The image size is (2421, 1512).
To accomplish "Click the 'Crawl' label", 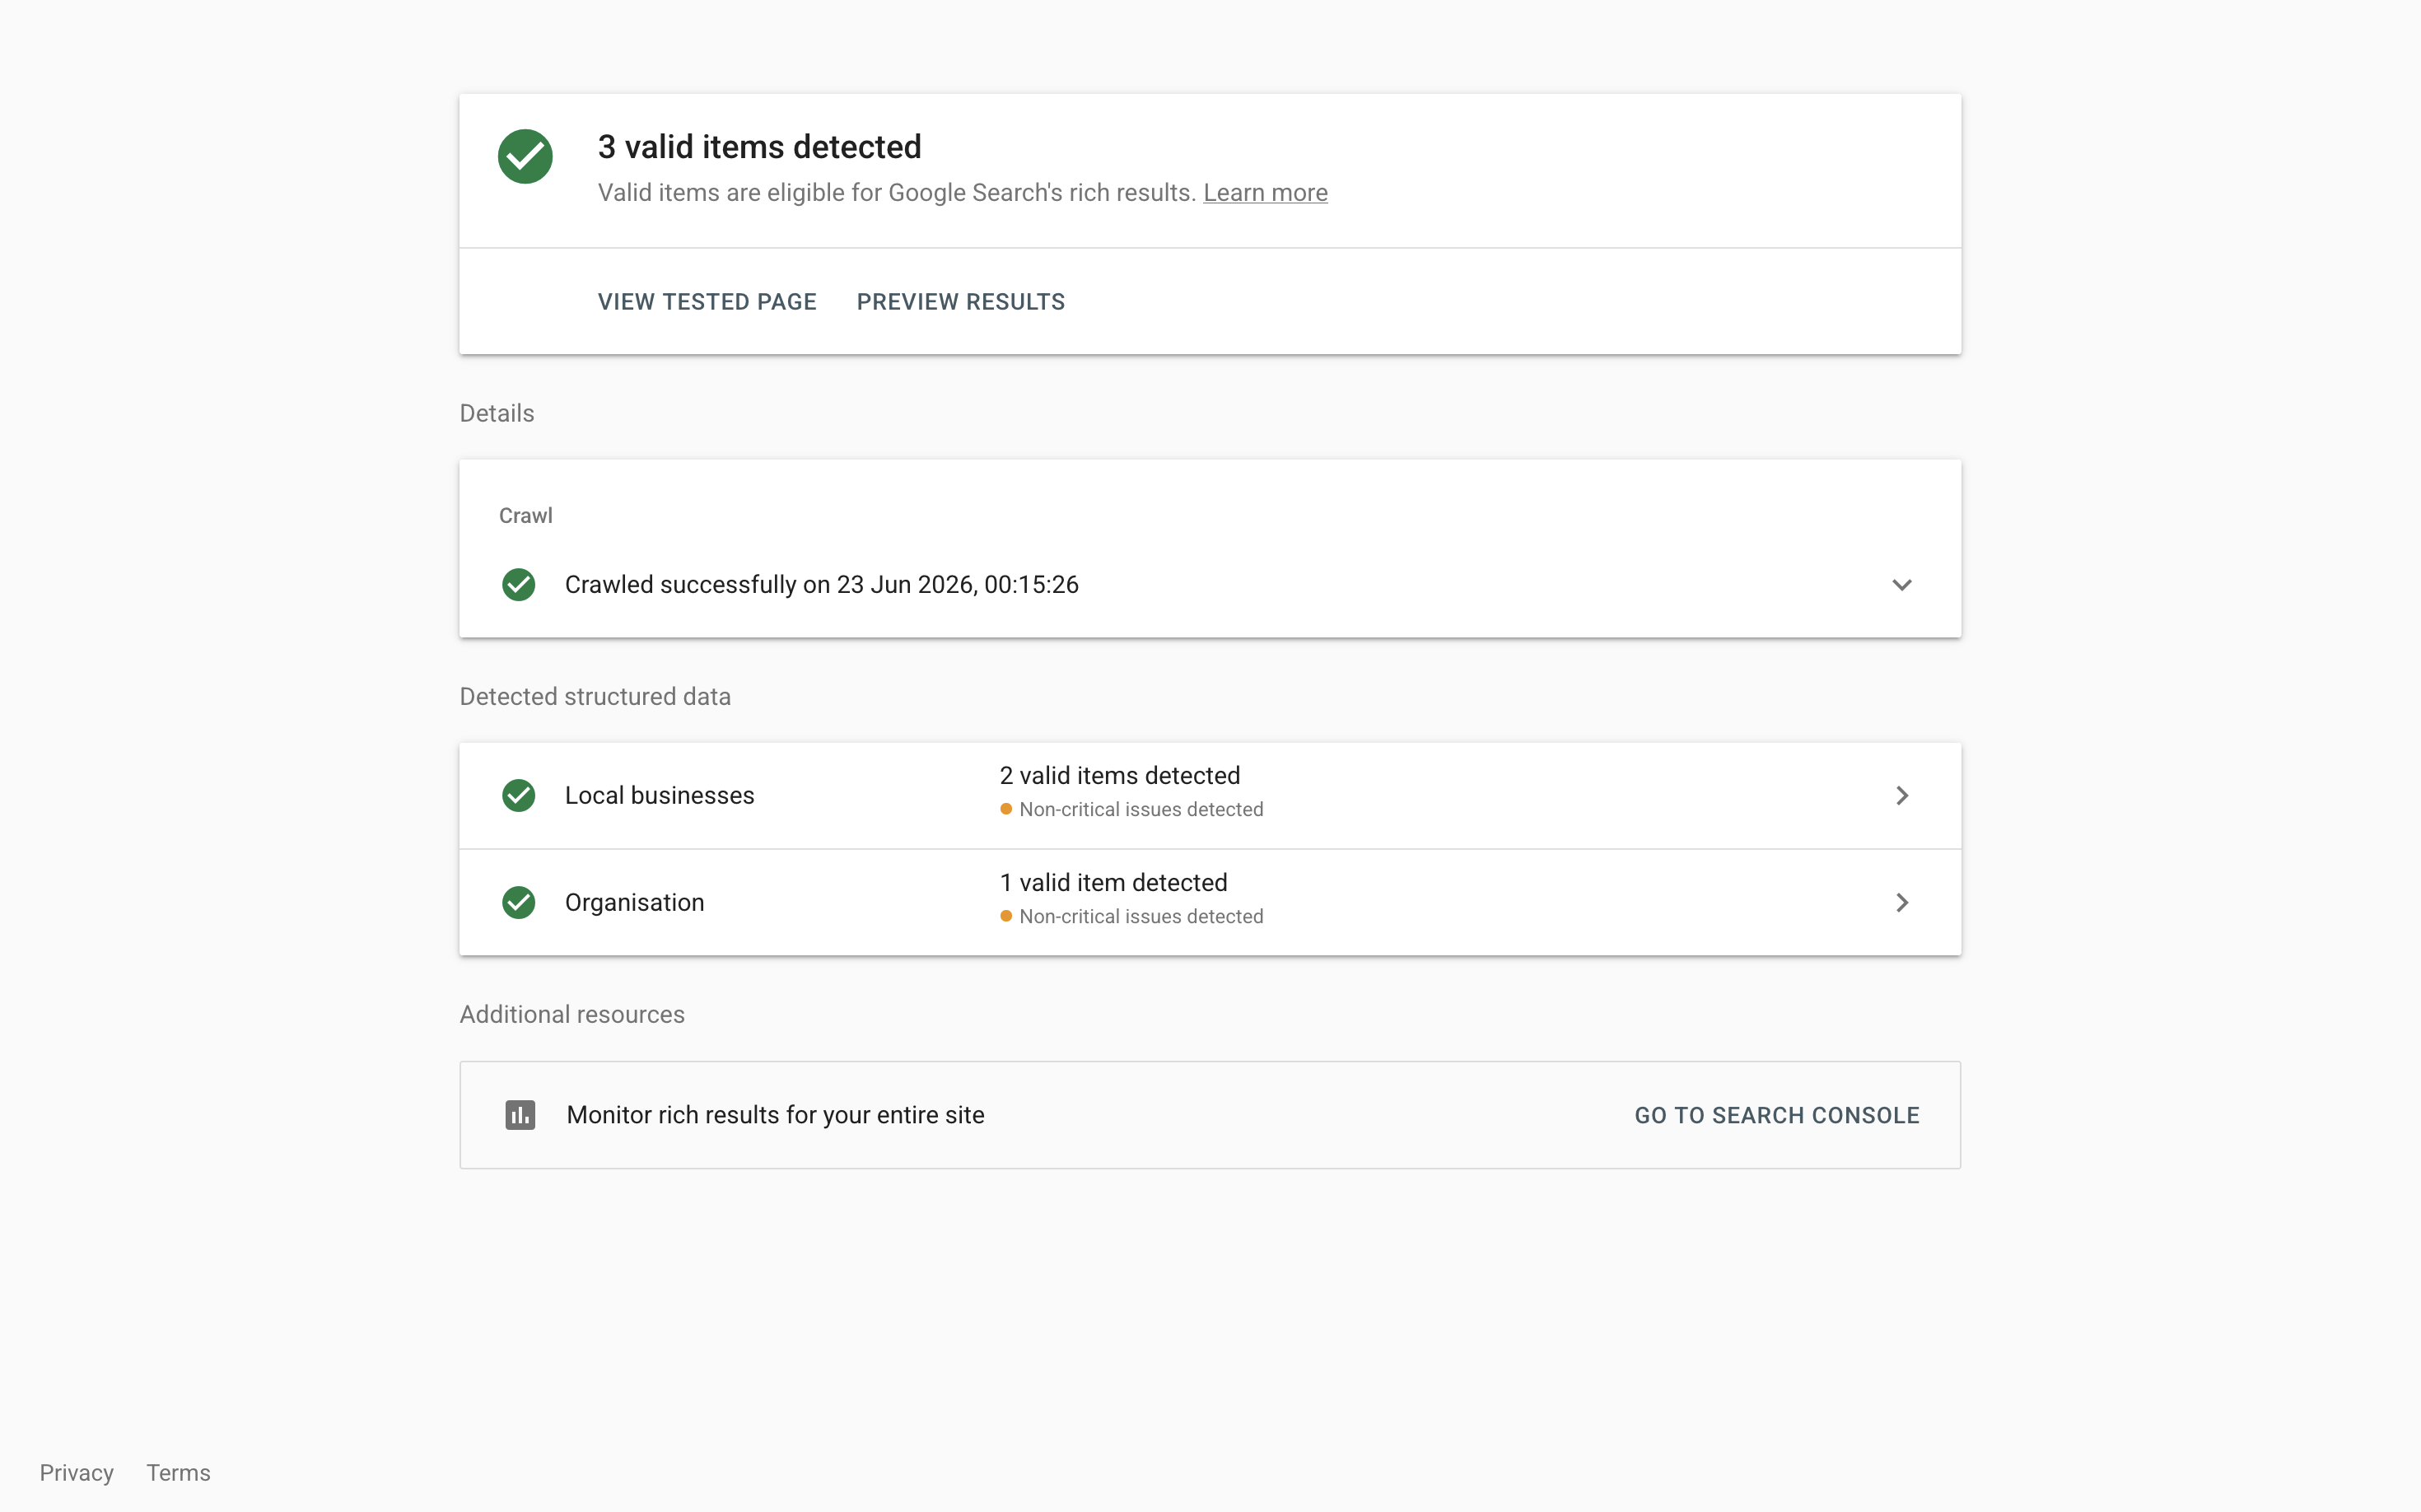I will [x=526, y=515].
